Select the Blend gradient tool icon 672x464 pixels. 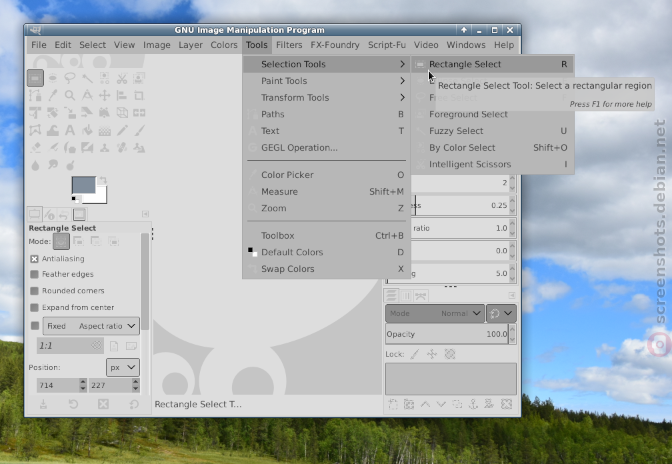point(105,130)
